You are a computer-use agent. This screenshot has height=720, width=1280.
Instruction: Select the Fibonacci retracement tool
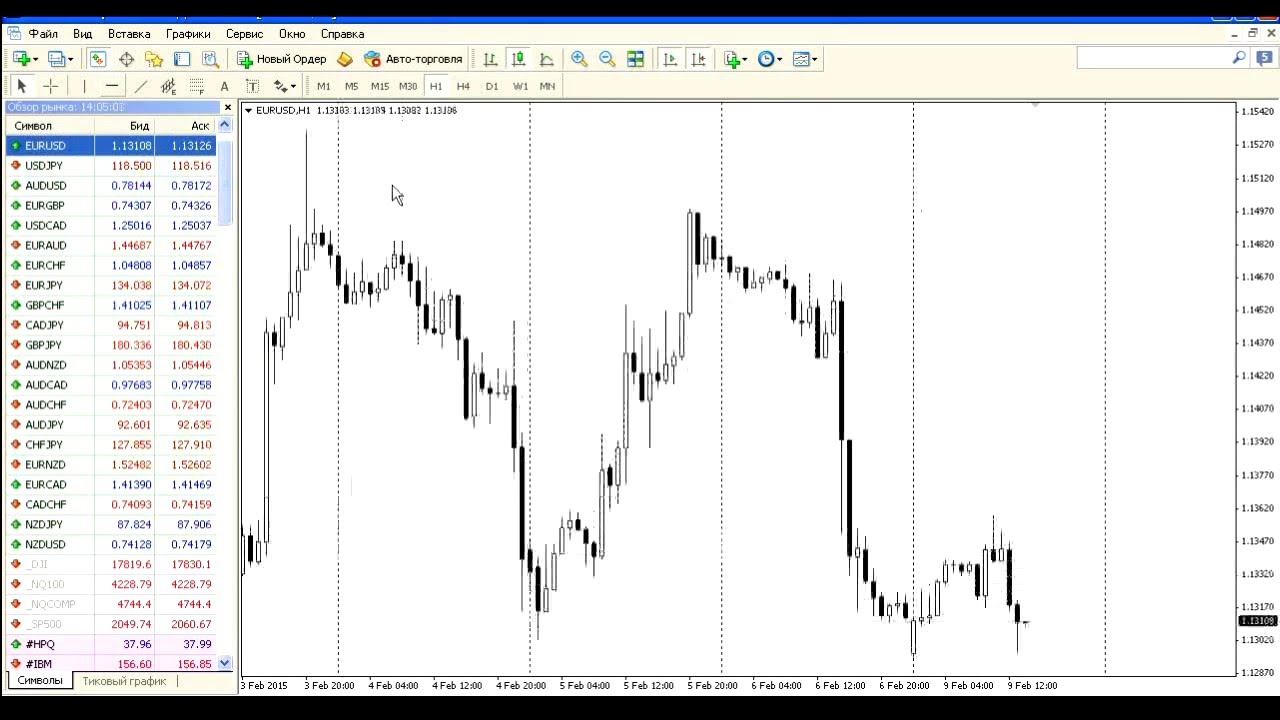click(x=196, y=86)
